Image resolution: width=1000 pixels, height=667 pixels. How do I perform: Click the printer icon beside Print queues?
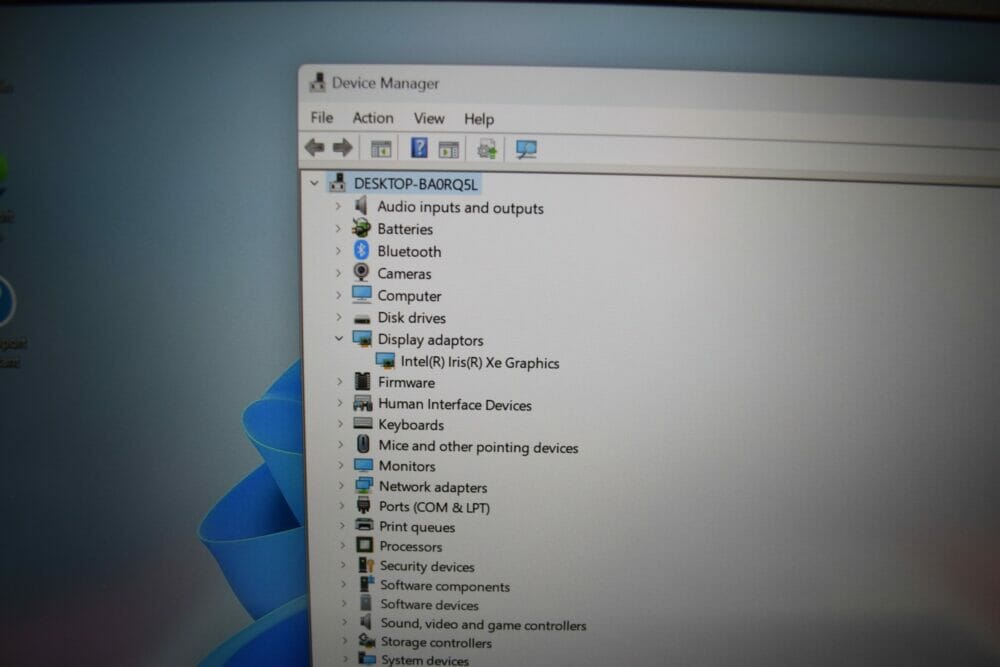(364, 525)
